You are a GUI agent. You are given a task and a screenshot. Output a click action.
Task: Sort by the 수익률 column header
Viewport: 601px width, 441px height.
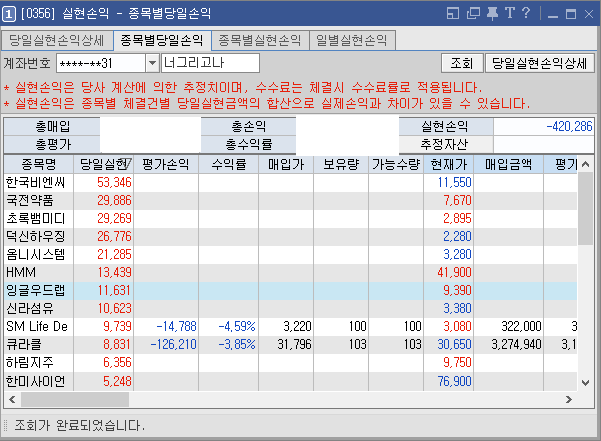coord(228,164)
